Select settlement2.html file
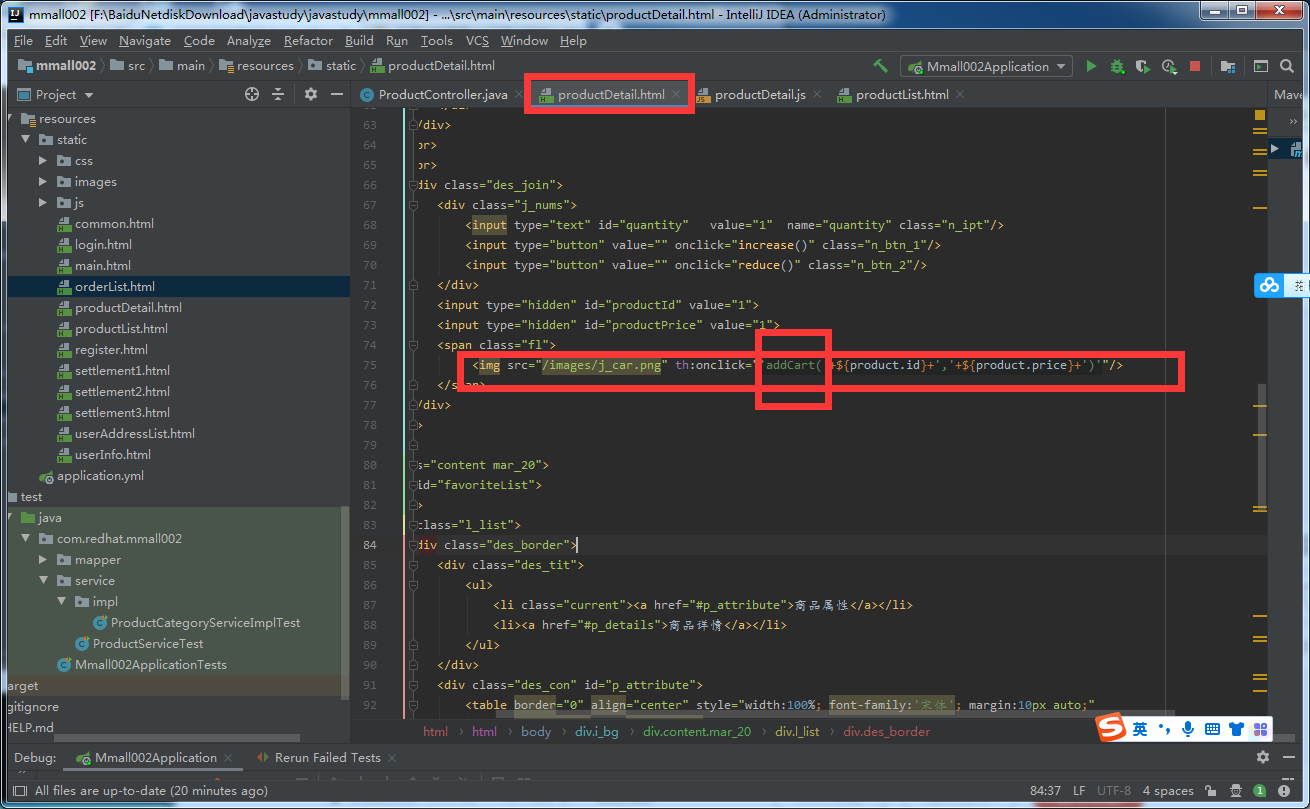The width and height of the screenshot is (1310, 809). [122, 392]
